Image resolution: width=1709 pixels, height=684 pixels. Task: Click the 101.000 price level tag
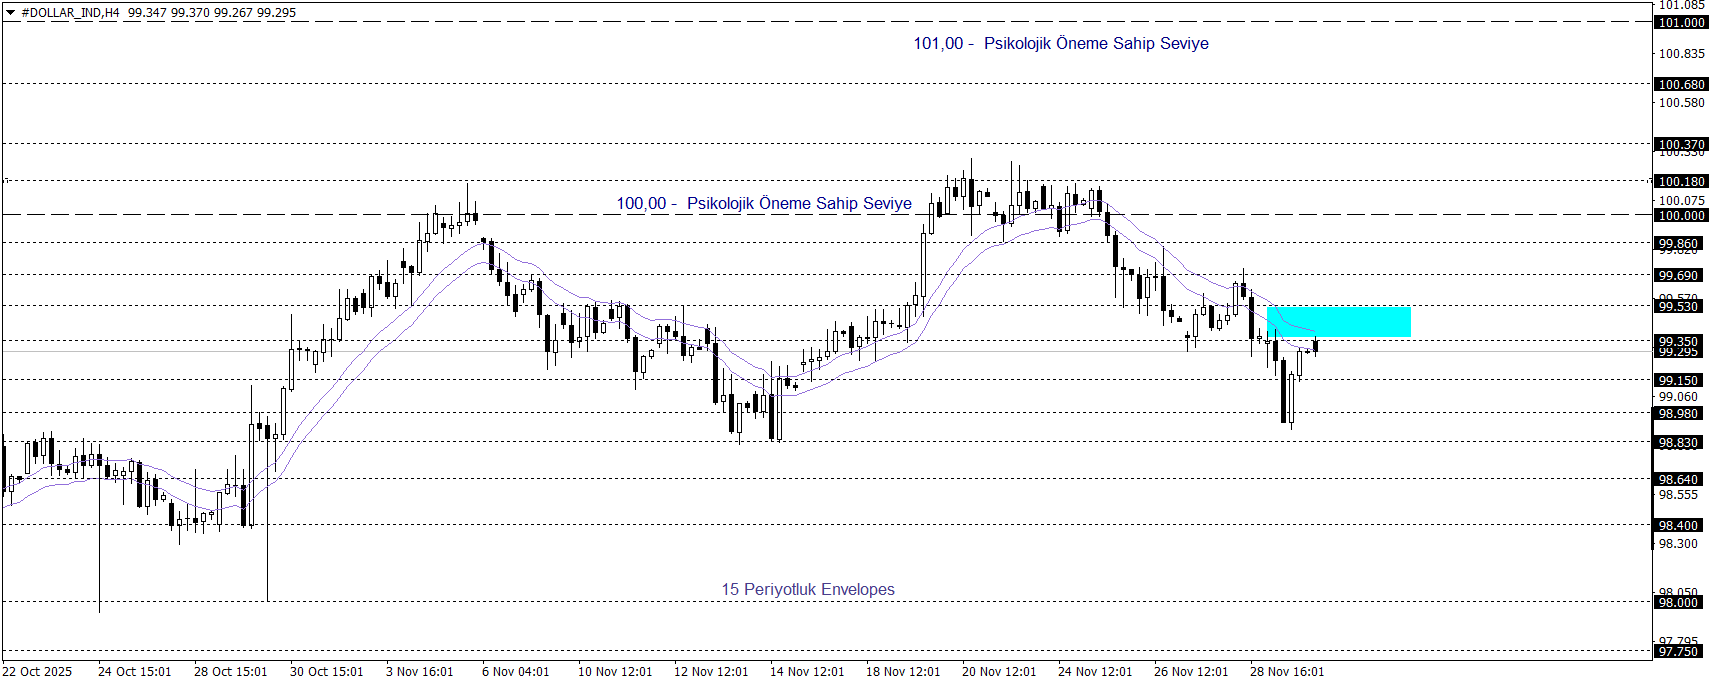1681,22
